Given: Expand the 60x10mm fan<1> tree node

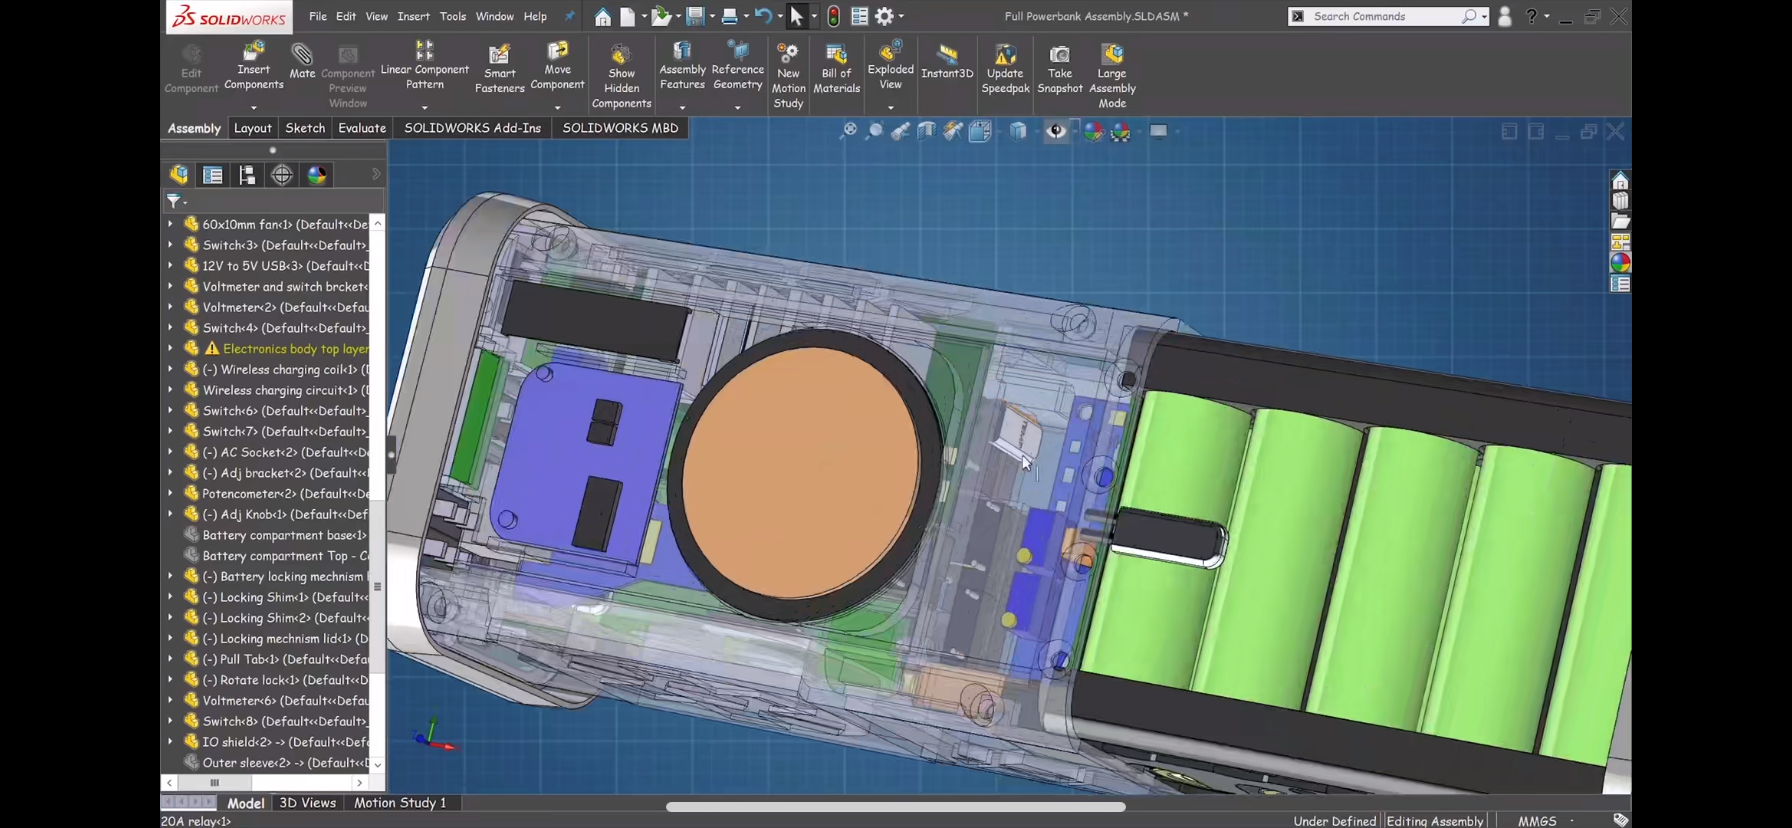Looking at the screenshot, I should click(x=170, y=224).
